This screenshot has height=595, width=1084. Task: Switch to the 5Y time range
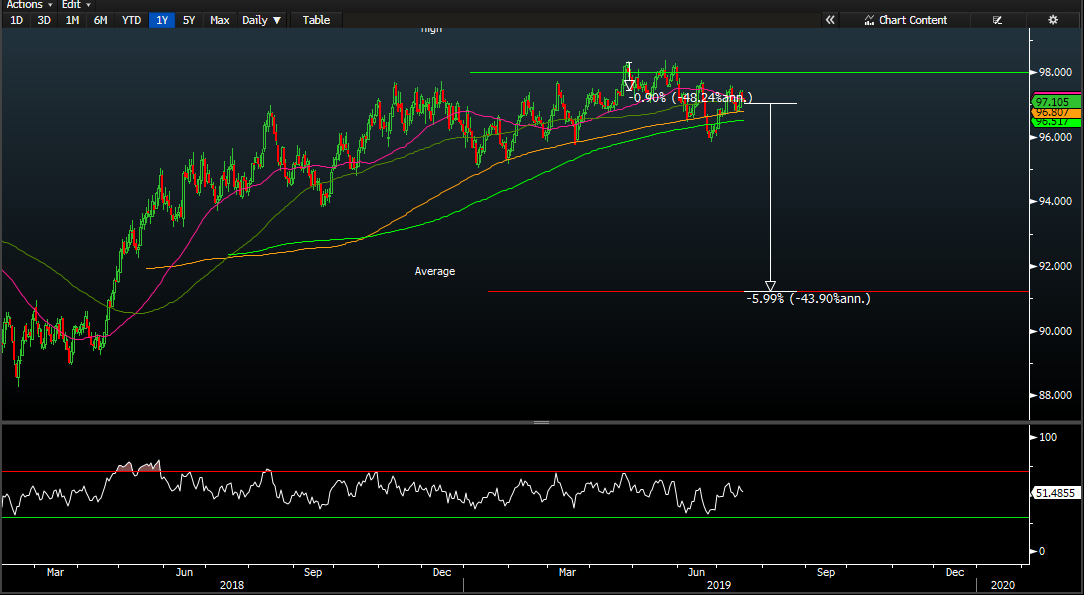tap(189, 20)
